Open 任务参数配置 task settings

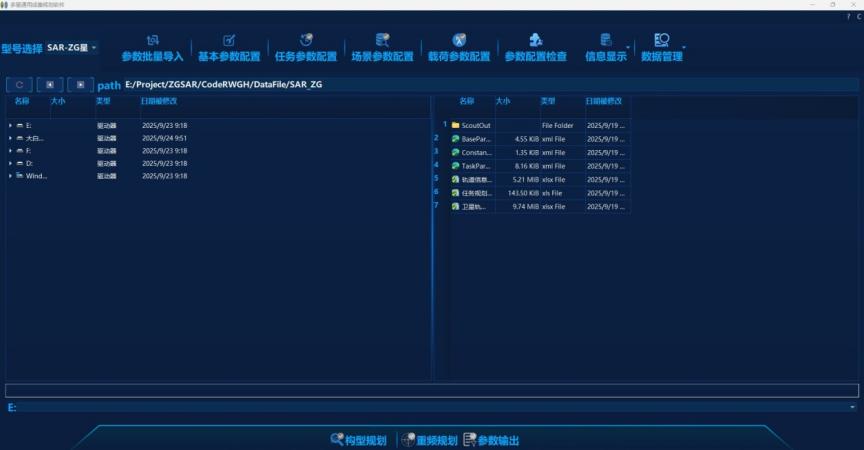[x=306, y=47]
